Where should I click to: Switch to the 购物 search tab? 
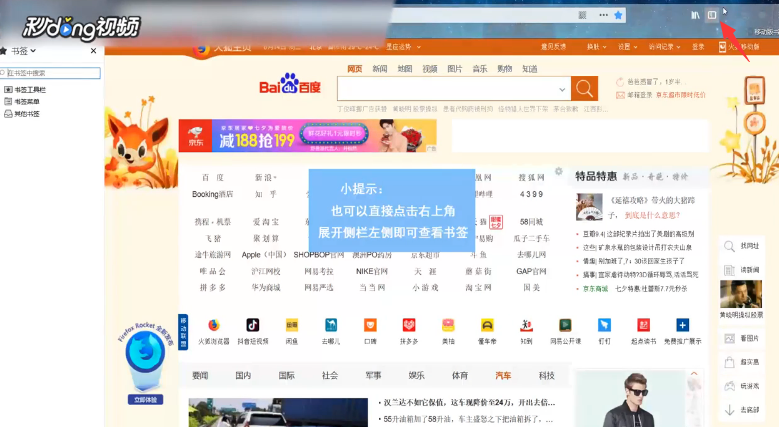coord(505,69)
